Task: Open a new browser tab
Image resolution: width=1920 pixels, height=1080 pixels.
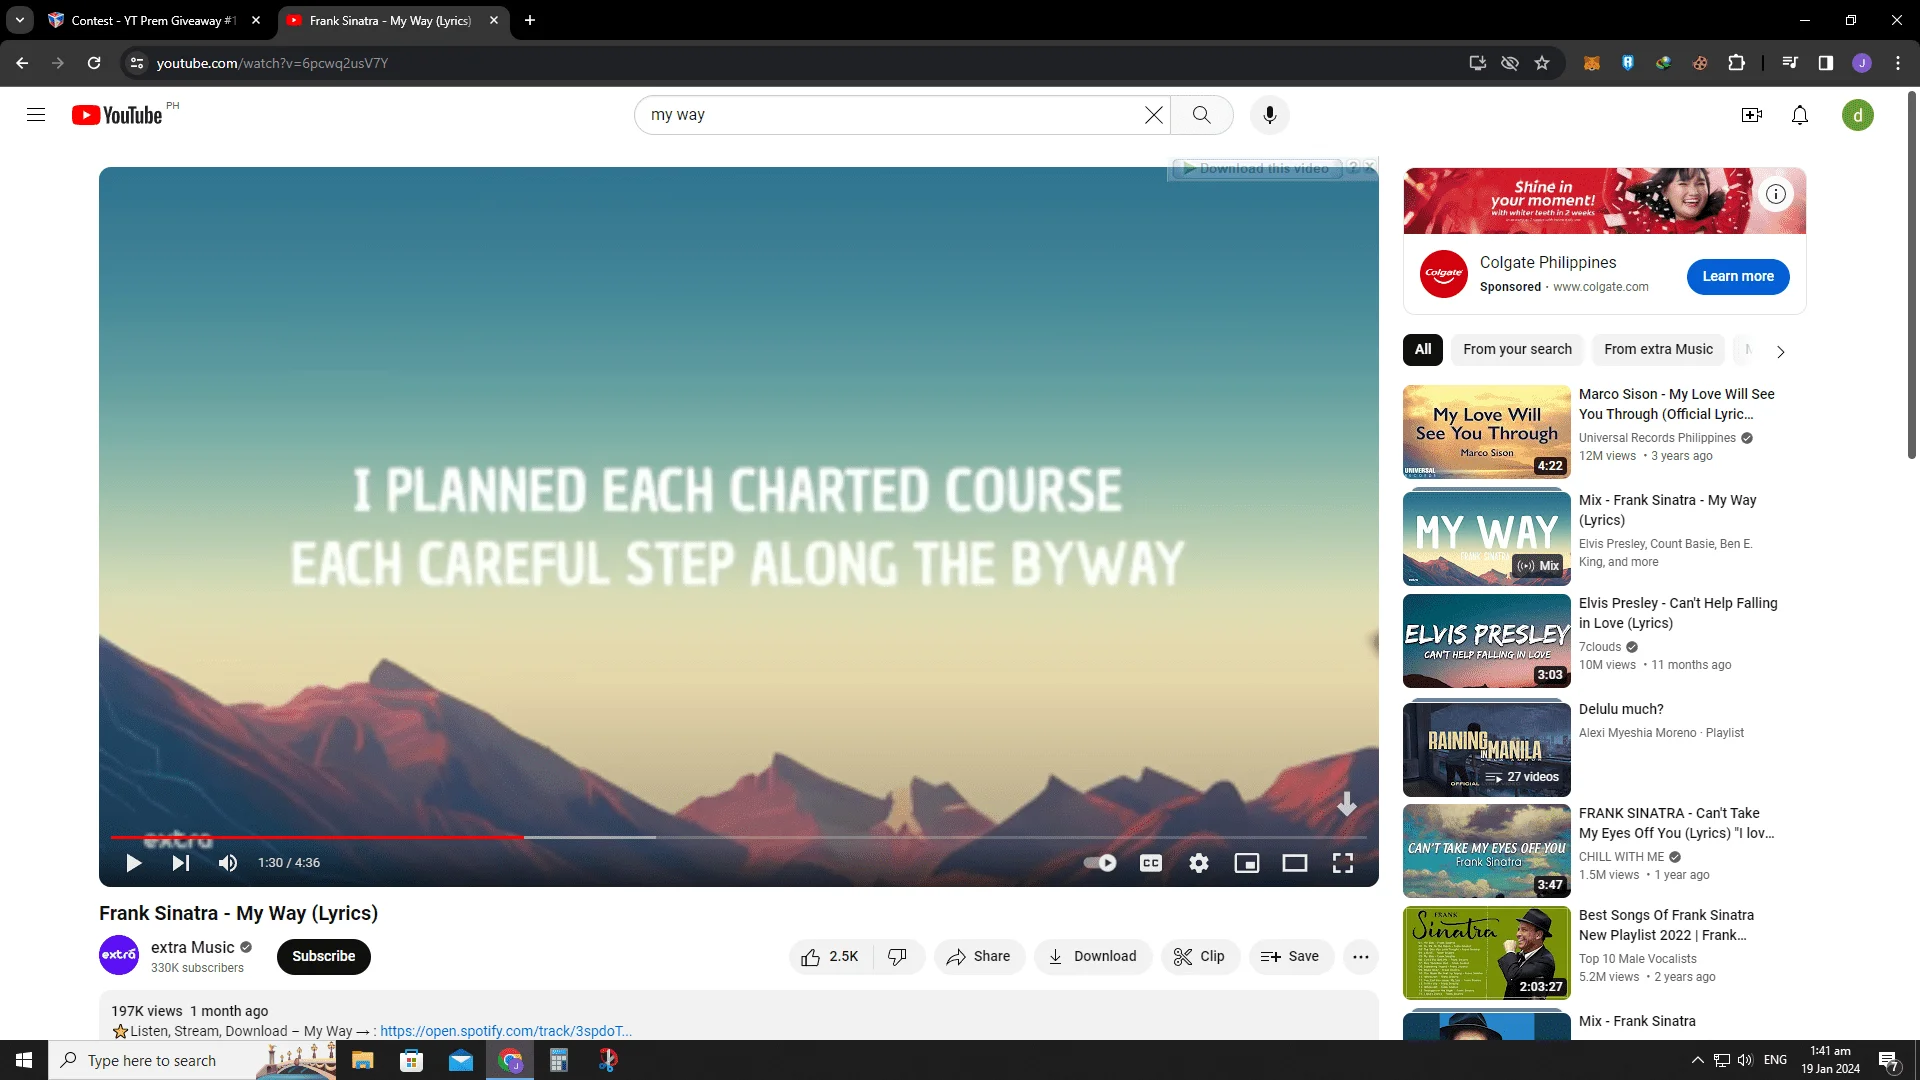Action: click(530, 20)
